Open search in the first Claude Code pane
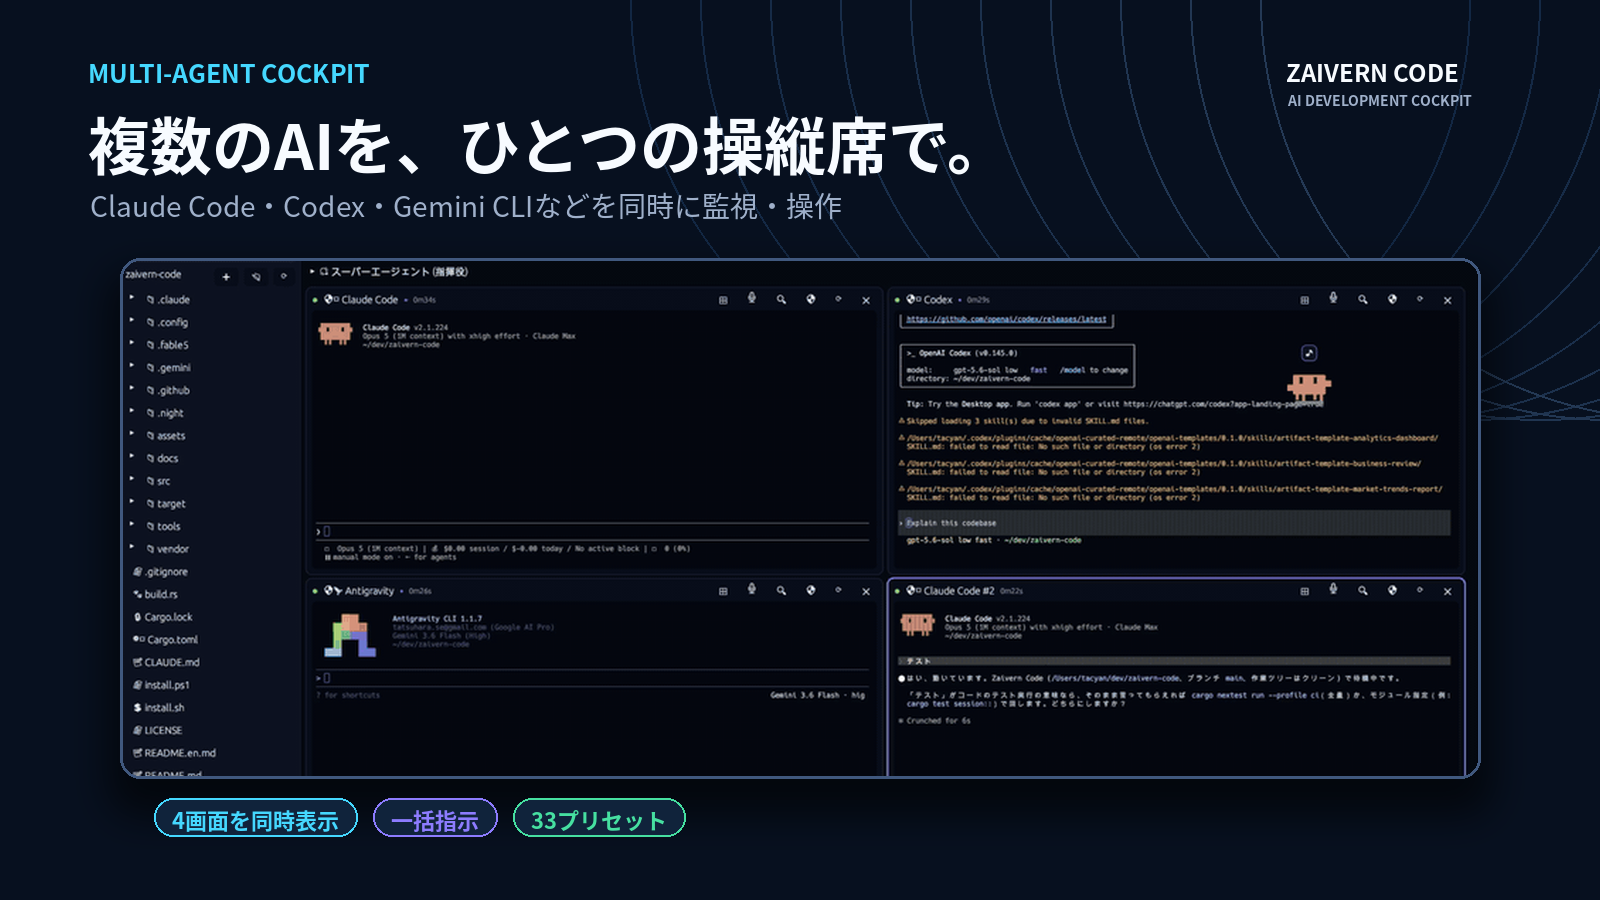The width and height of the screenshot is (1600, 900). click(781, 300)
